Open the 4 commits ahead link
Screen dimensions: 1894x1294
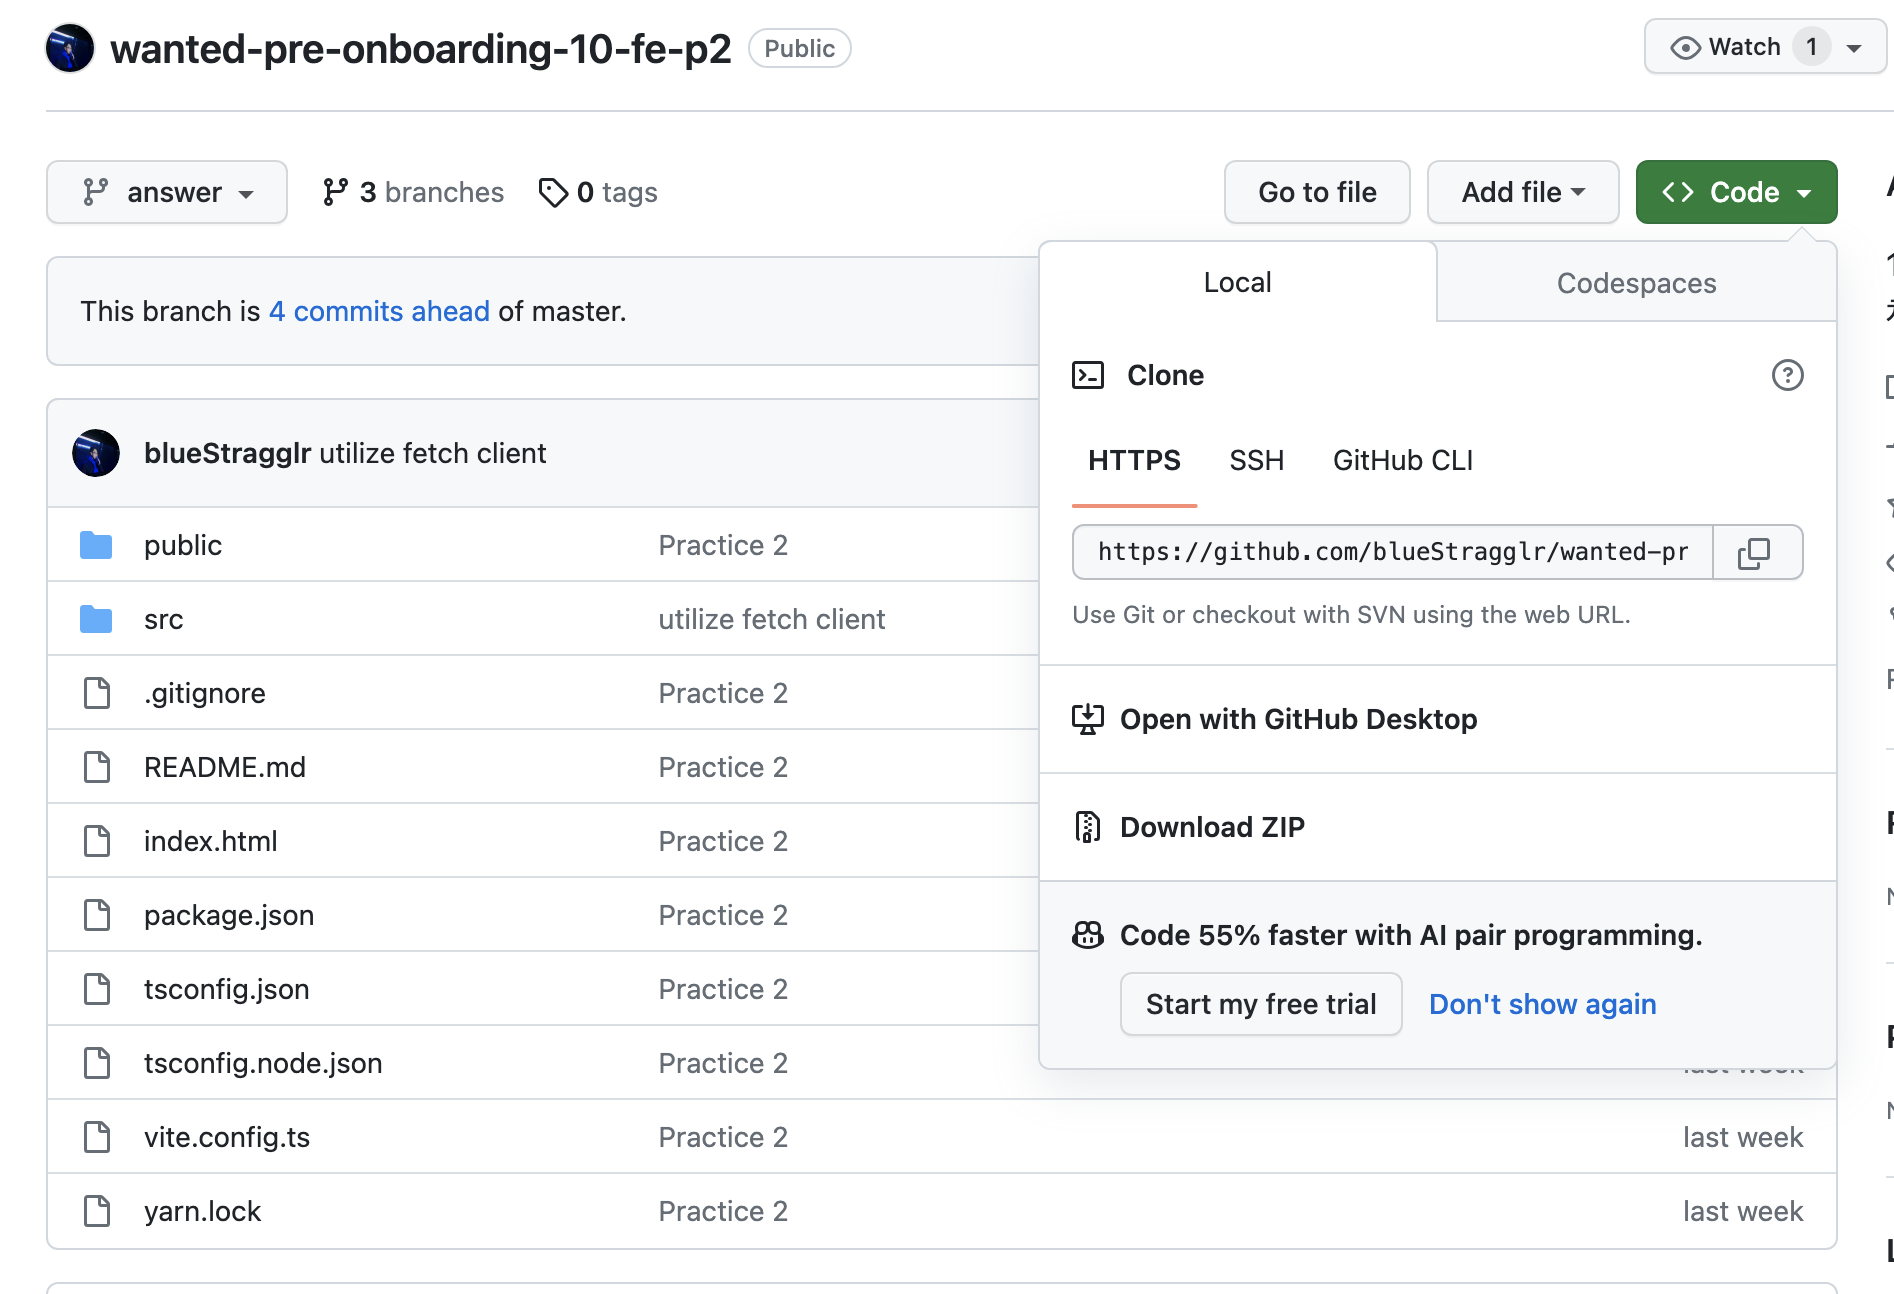(379, 311)
